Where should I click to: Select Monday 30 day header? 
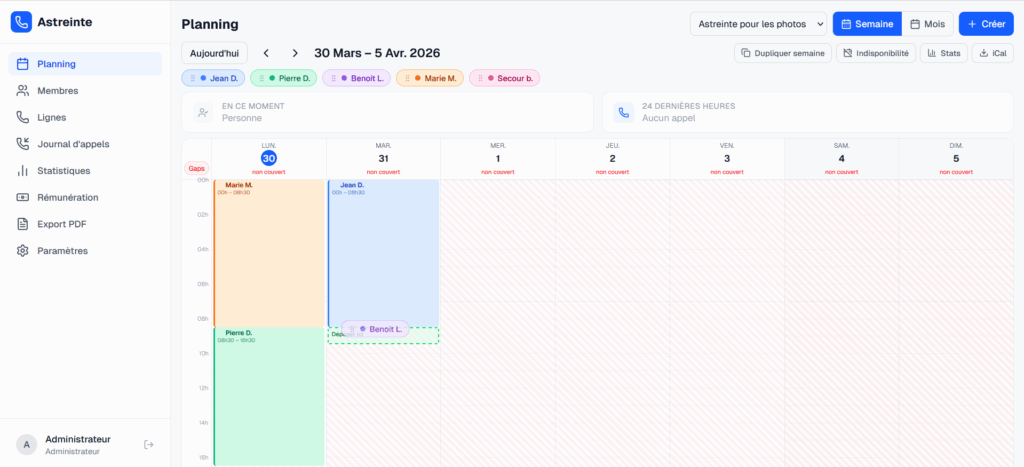[269, 159]
